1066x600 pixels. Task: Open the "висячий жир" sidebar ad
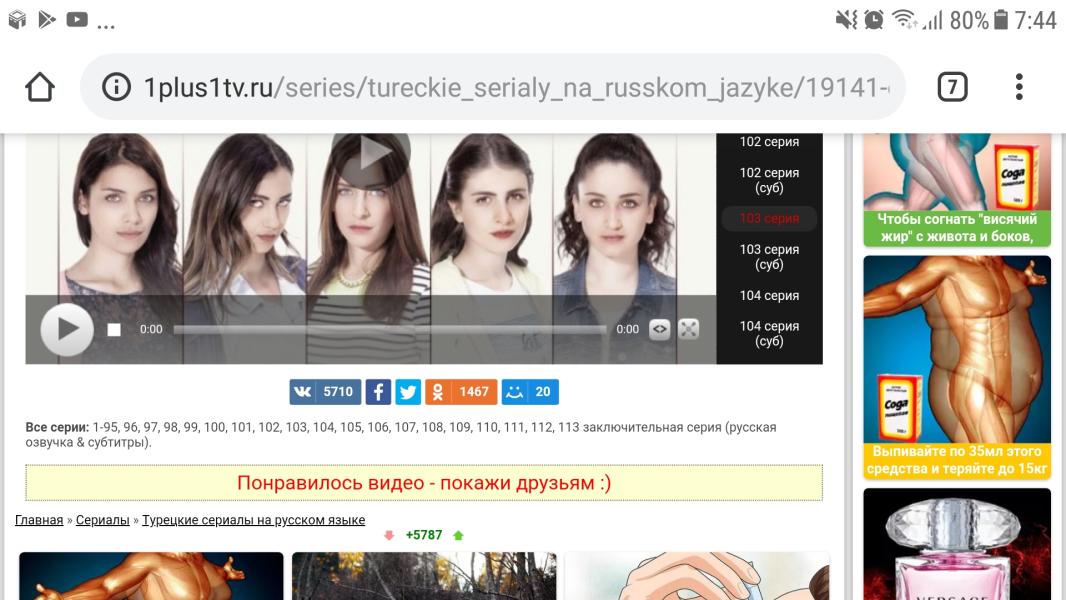957,190
